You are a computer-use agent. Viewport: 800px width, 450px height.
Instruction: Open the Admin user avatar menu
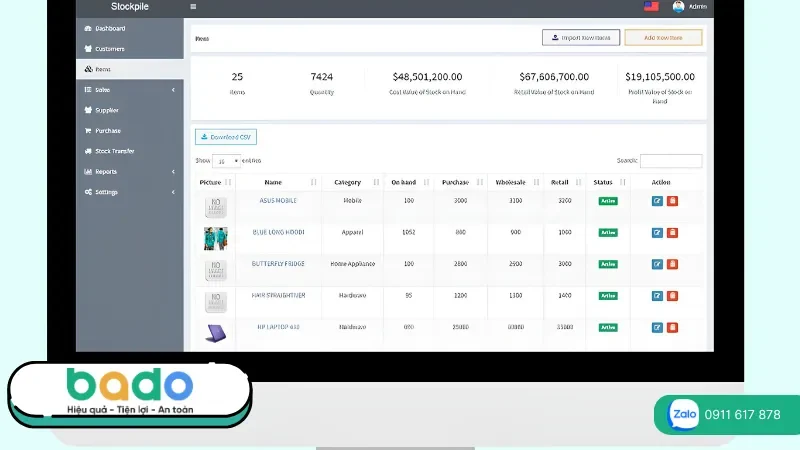(678, 6)
